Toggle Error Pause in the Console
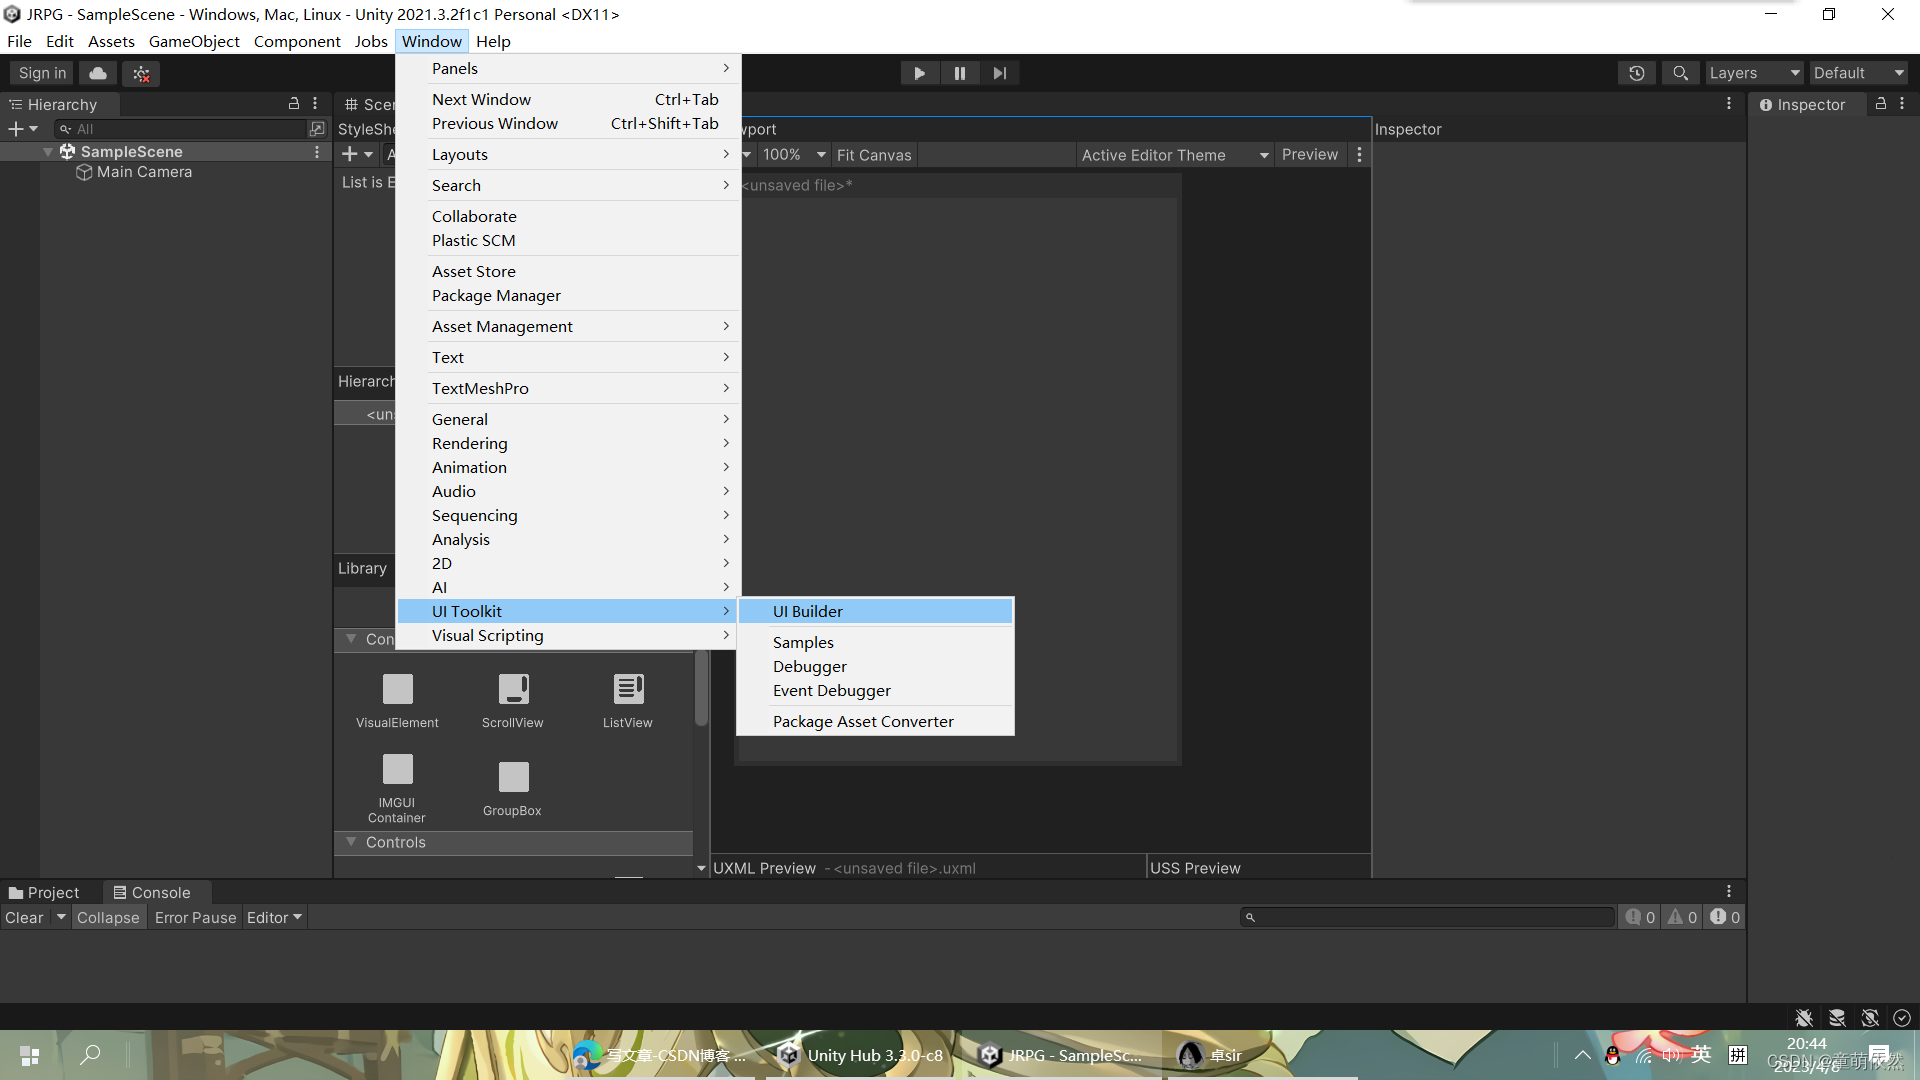Viewport: 1920px width, 1080px height. [194, 917]
